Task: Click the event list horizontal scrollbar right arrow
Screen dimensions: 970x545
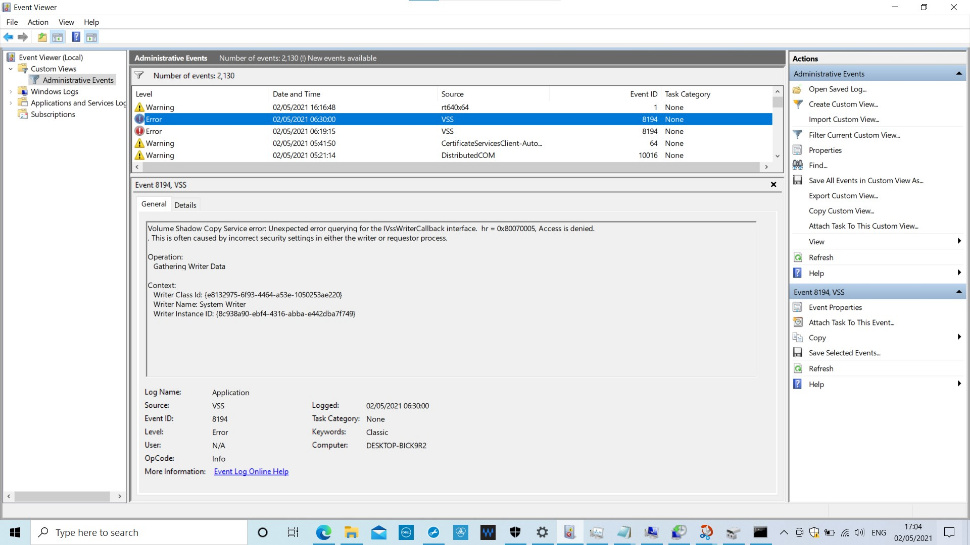Action: pyautogui.click(x=766, y=166)
